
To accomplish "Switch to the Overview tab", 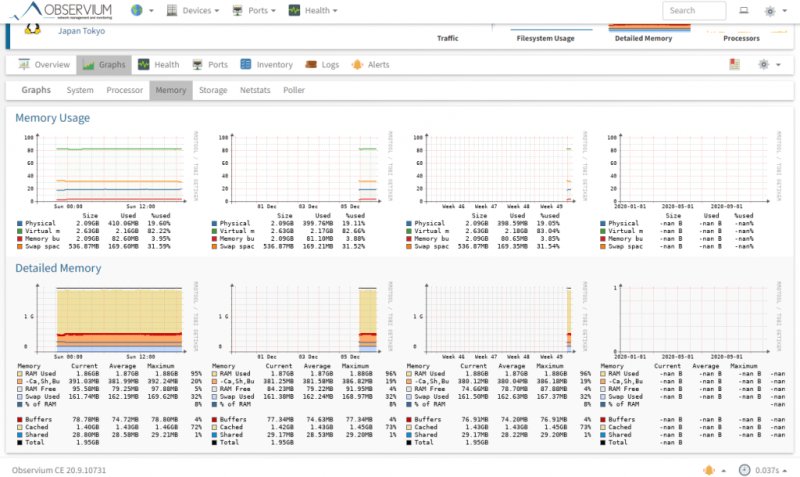I will [x=44, y=65].
